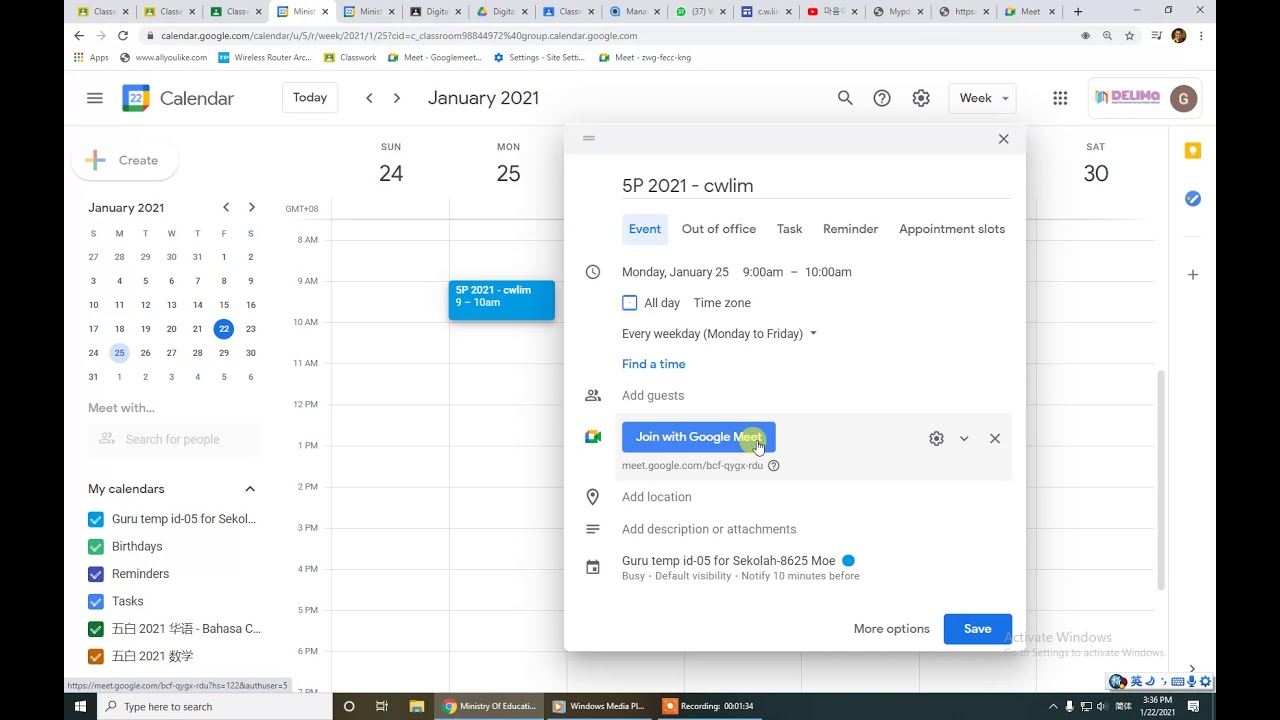Open a new Chrome tab
The image size is (1280, 720).
point(1078,12)
